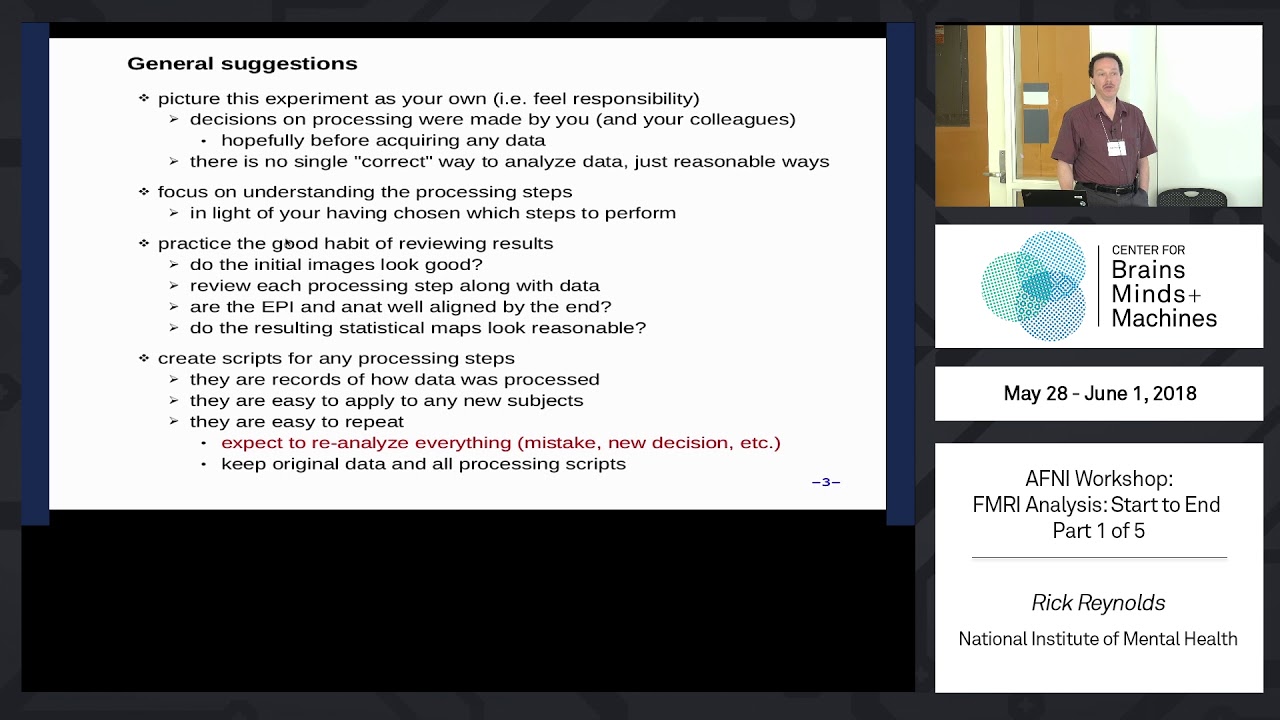Click the 'May 28 - June 1, 2018' date panel
Screen dimensions: 1280x720
(1099, 393)
